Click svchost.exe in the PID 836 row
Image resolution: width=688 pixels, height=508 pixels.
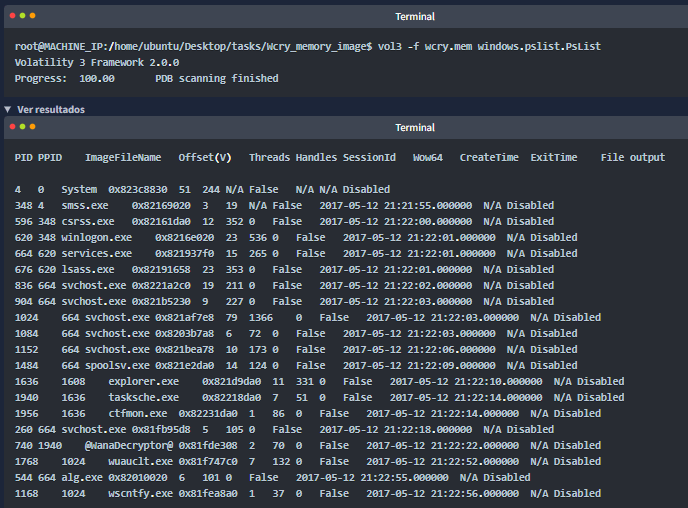[x=93, y=286]
